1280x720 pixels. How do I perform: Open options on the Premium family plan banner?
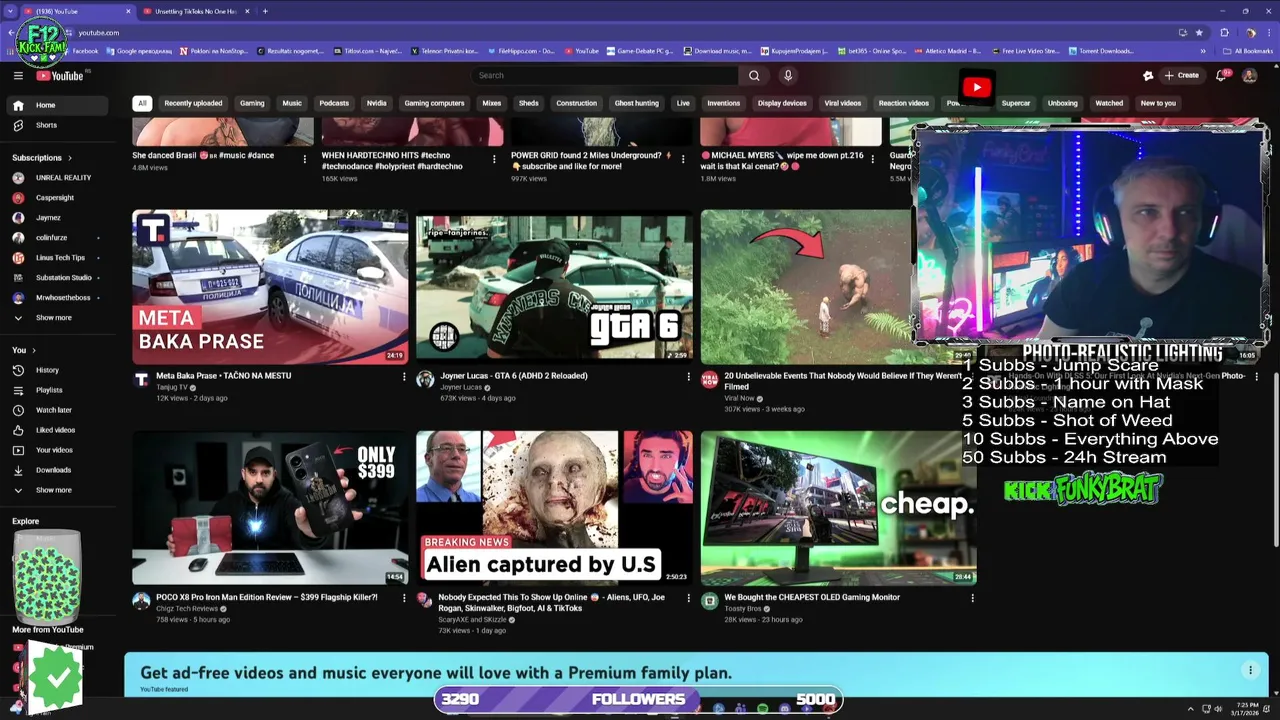[x=1250, y=670]
